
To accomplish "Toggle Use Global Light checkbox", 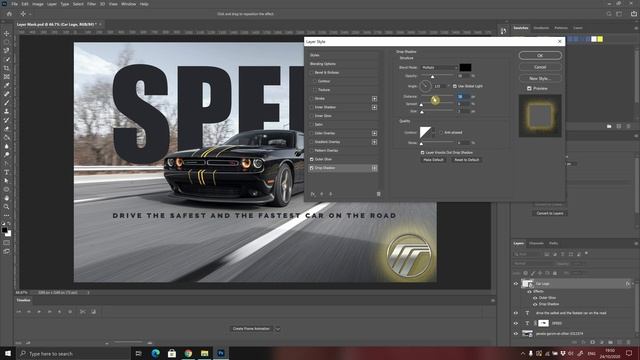I will [455, 86].
